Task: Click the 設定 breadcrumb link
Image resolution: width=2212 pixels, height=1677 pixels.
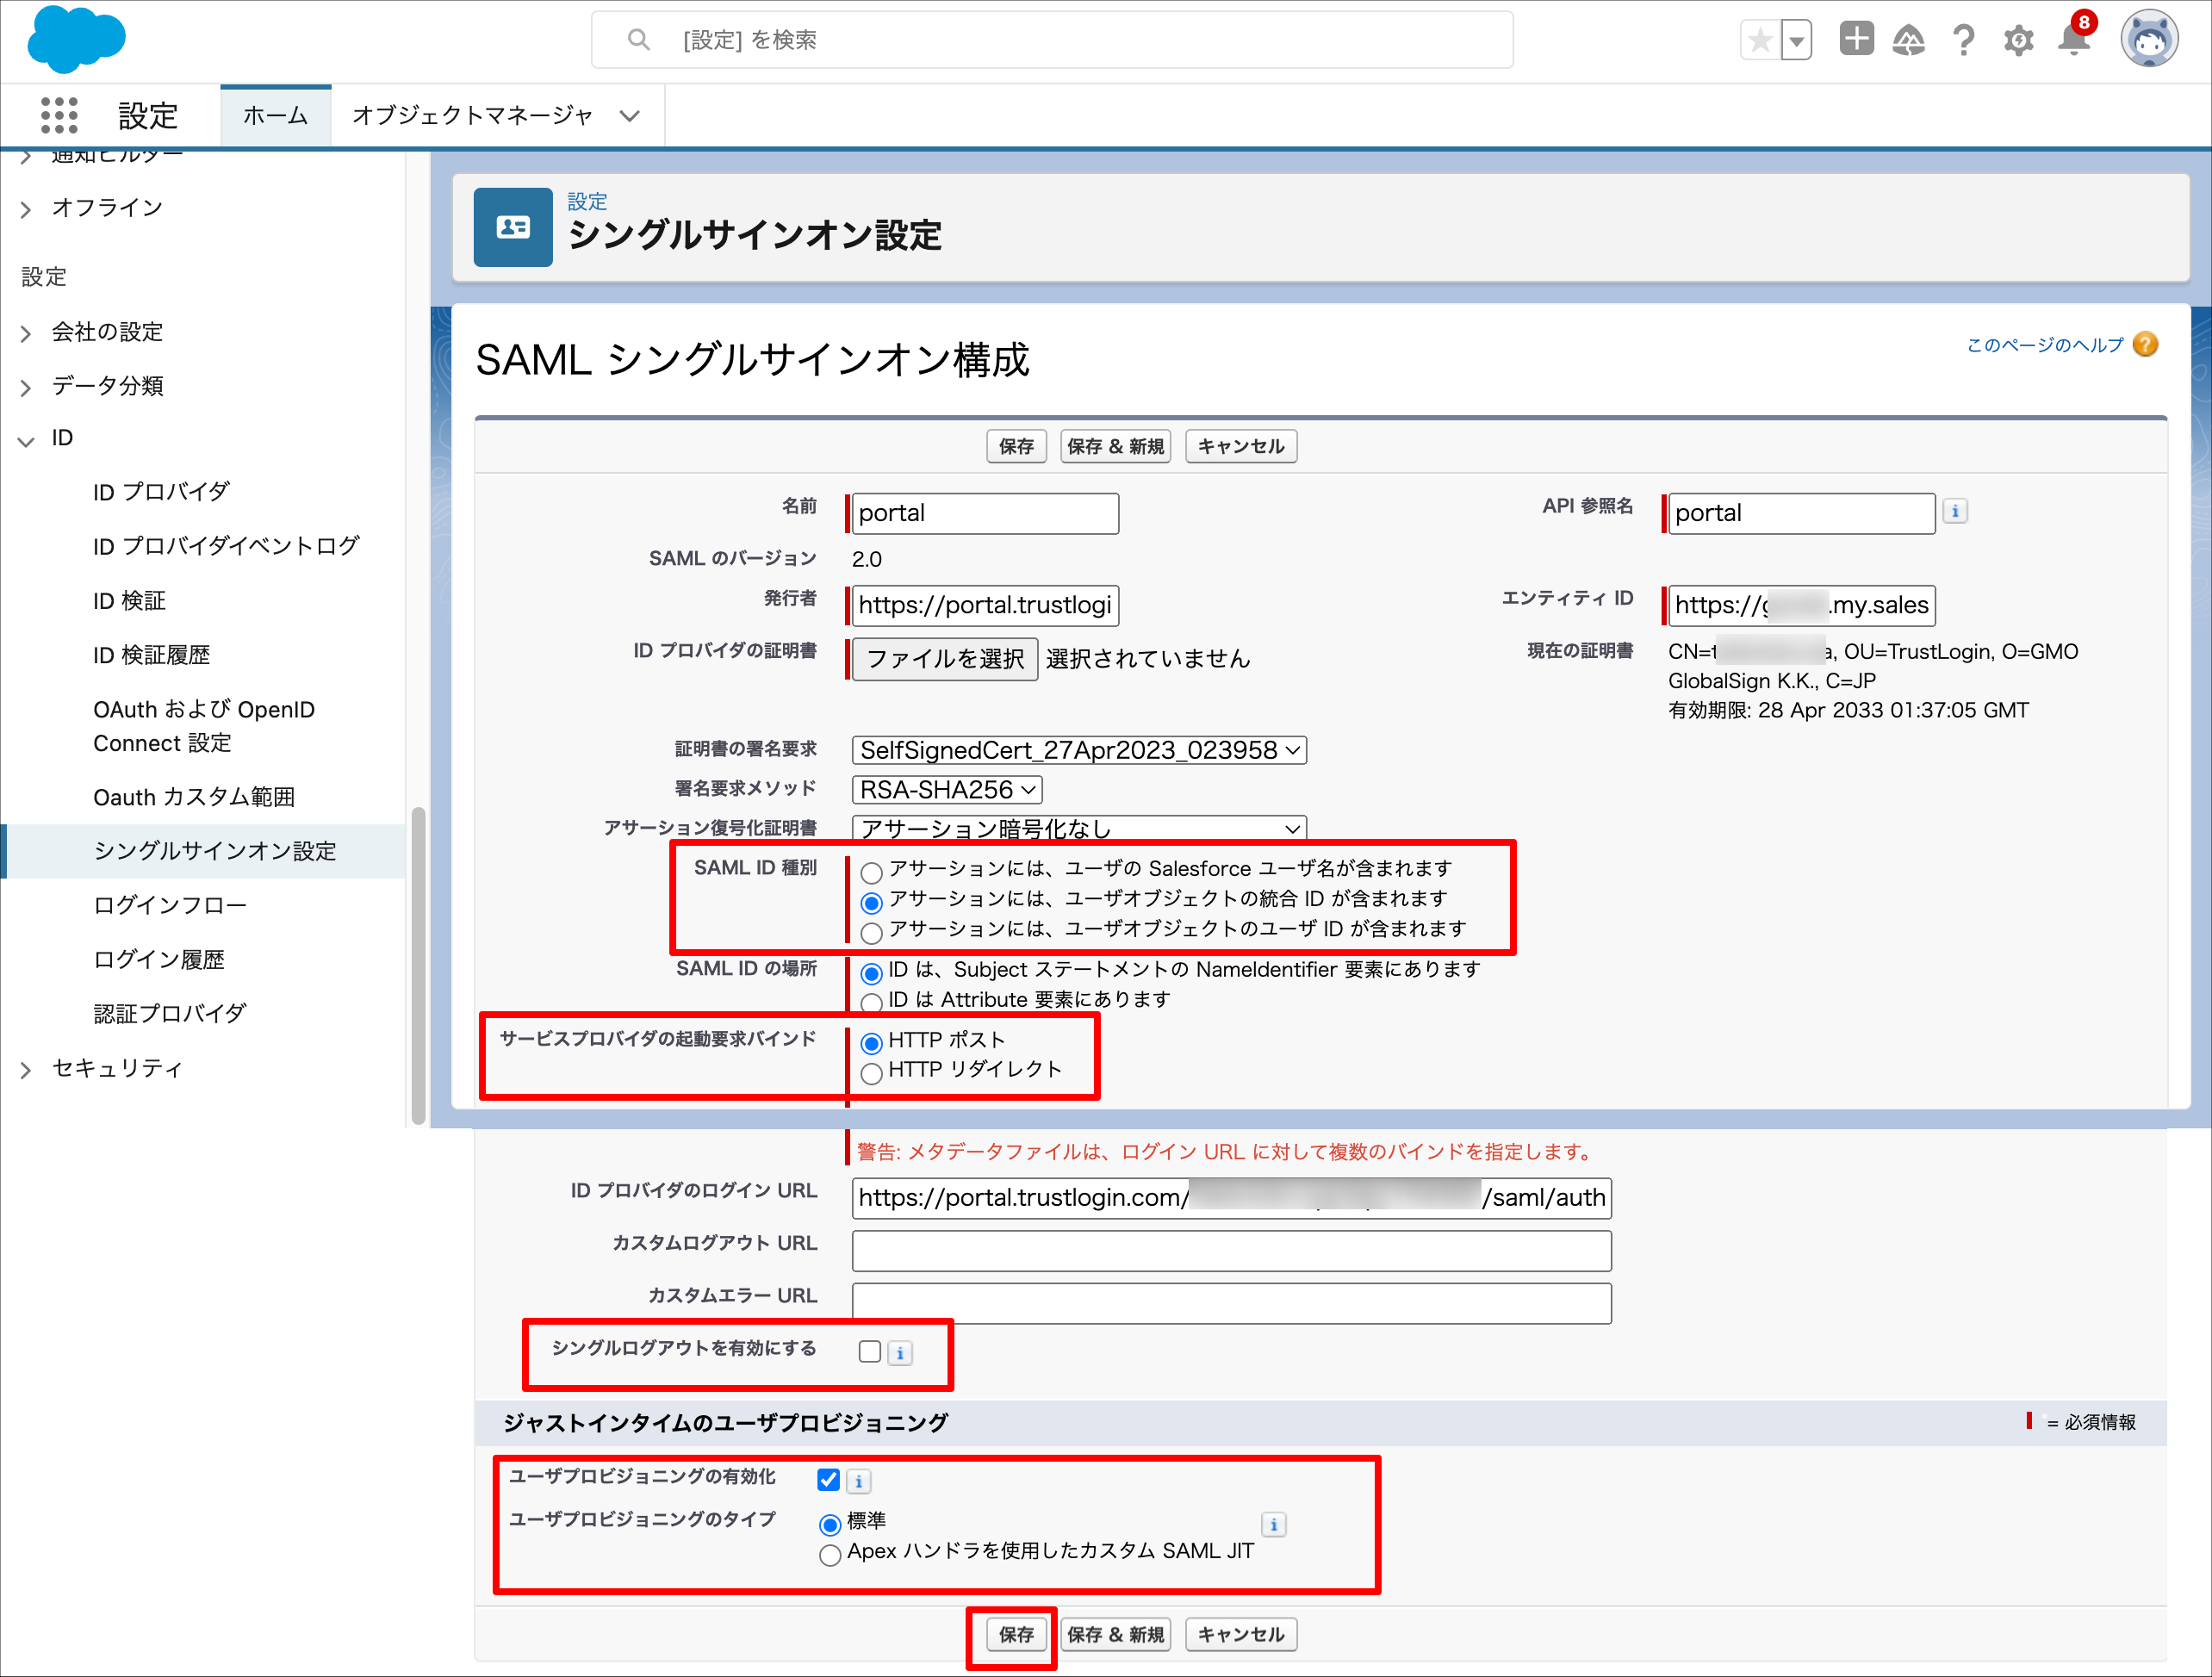Action: click(x=587, y=201)
